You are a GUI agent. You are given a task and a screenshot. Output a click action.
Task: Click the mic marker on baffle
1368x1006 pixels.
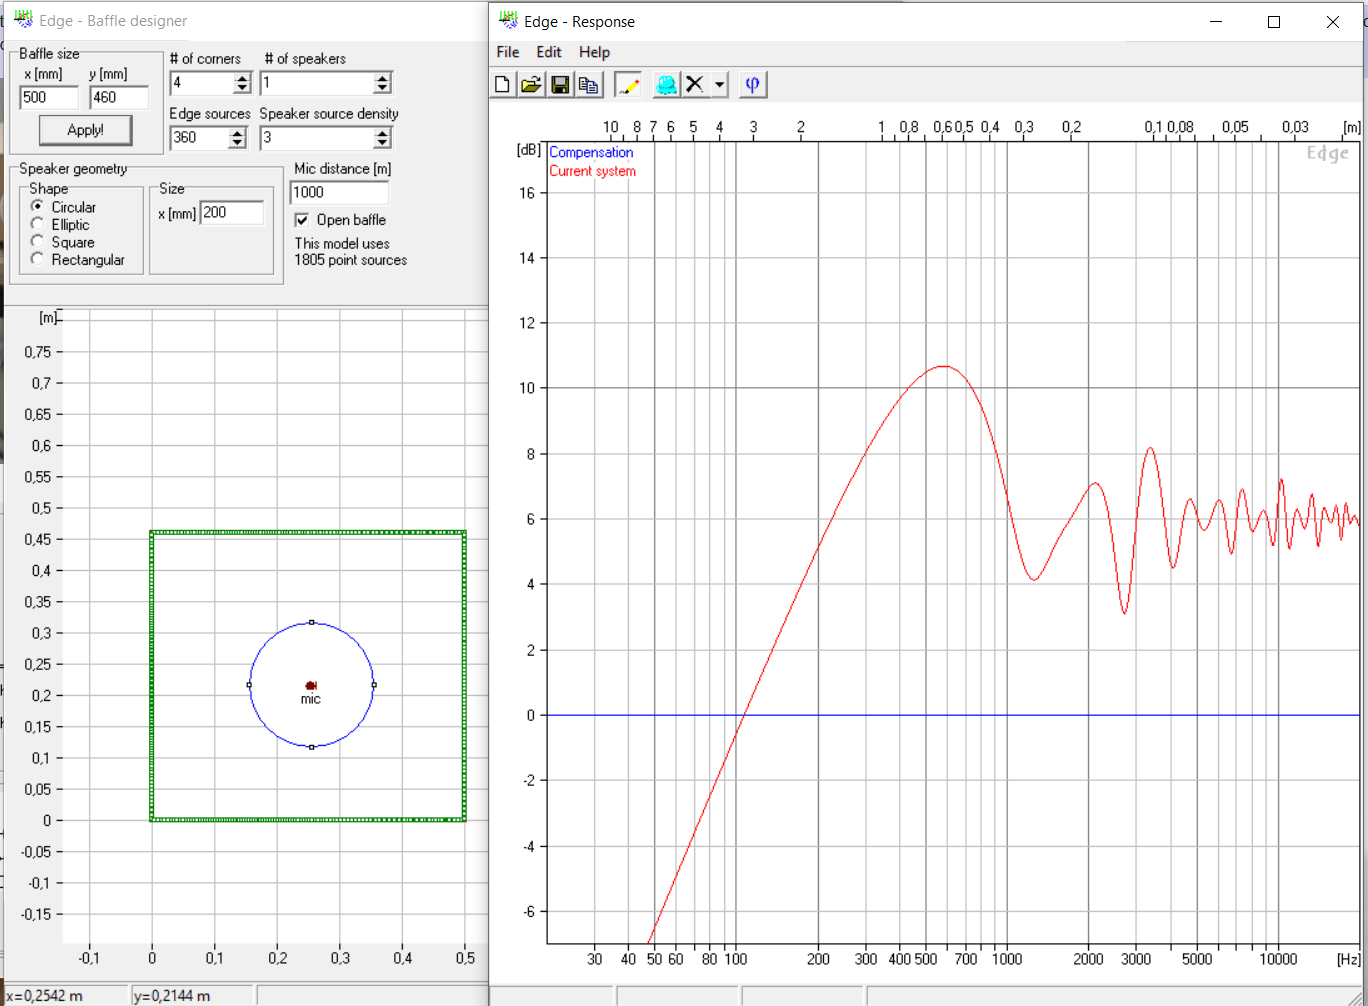coord(311,686)
